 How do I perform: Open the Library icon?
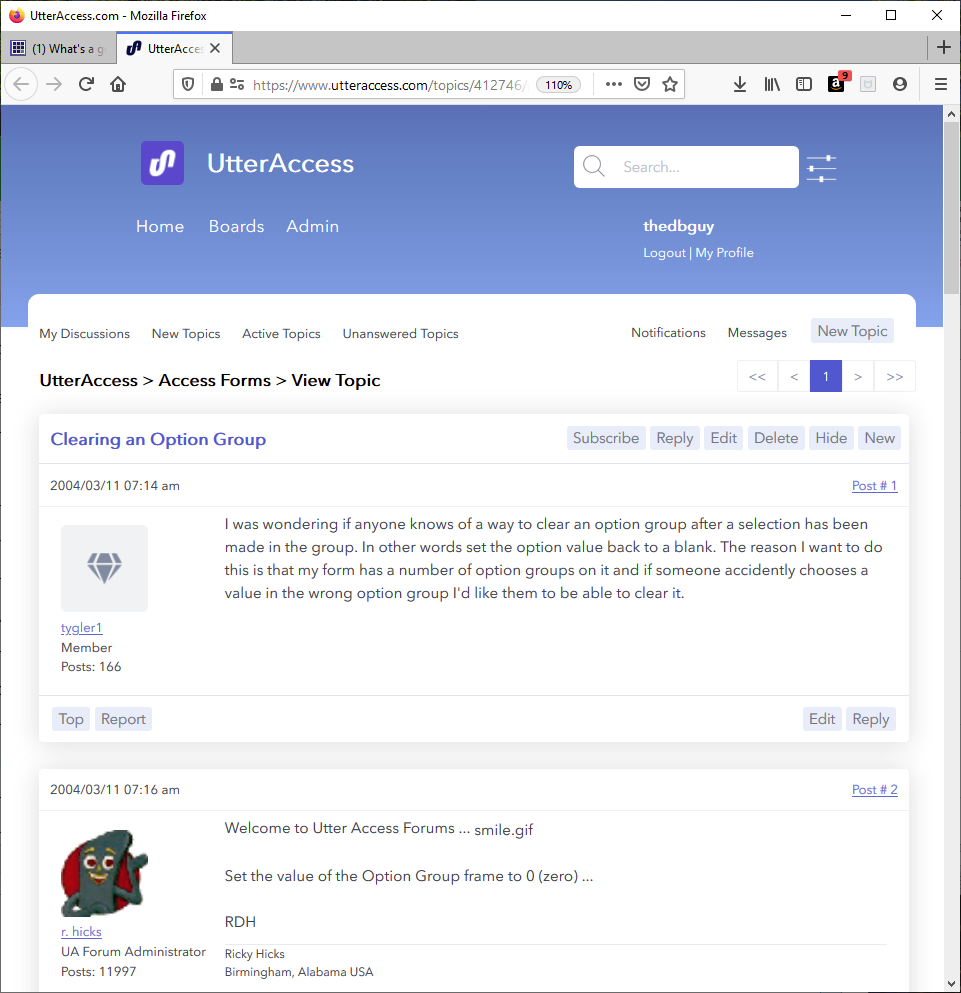772,84
